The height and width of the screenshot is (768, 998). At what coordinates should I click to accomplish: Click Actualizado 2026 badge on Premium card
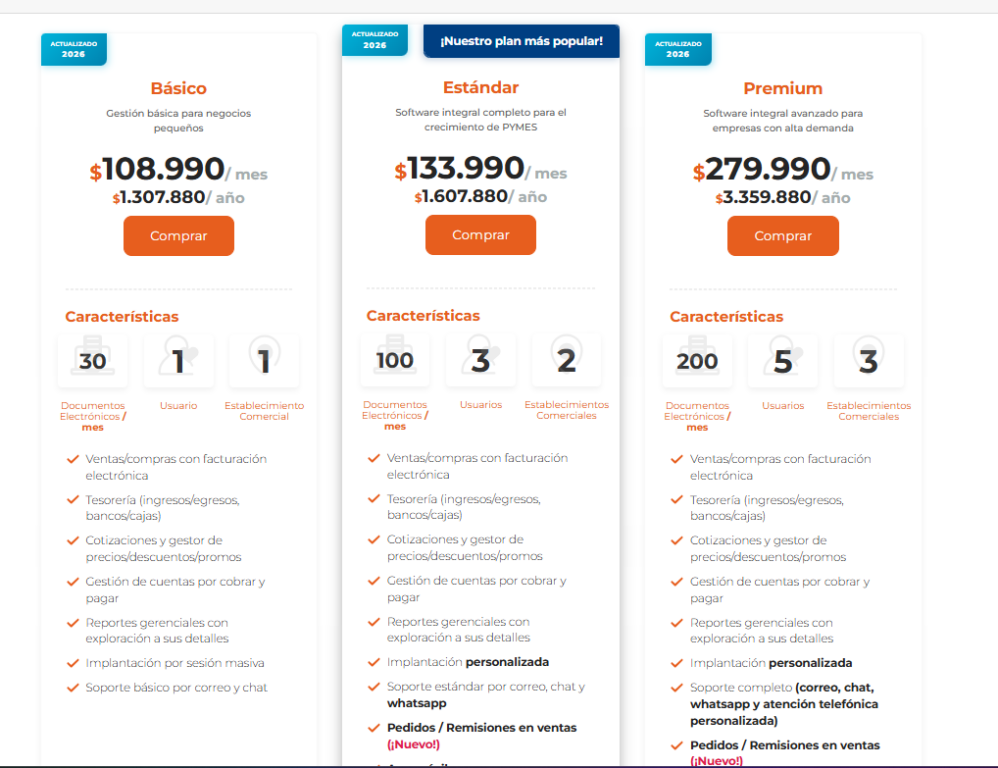point(678,49)
